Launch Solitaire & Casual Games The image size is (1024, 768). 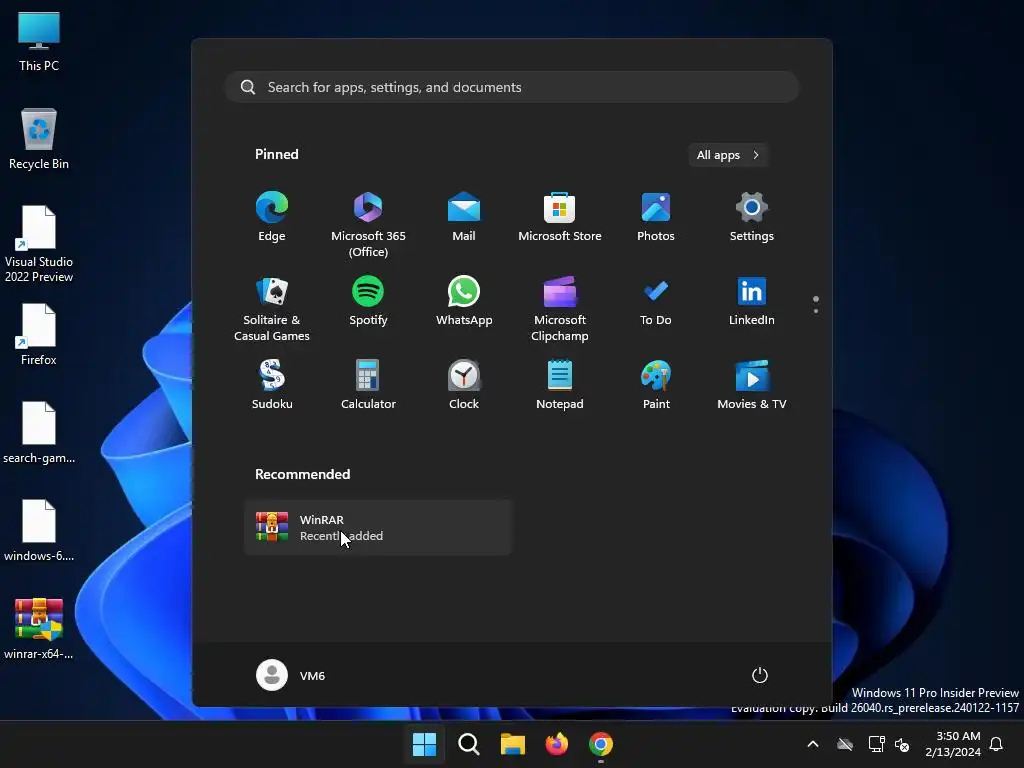click(x=272, y=309)
